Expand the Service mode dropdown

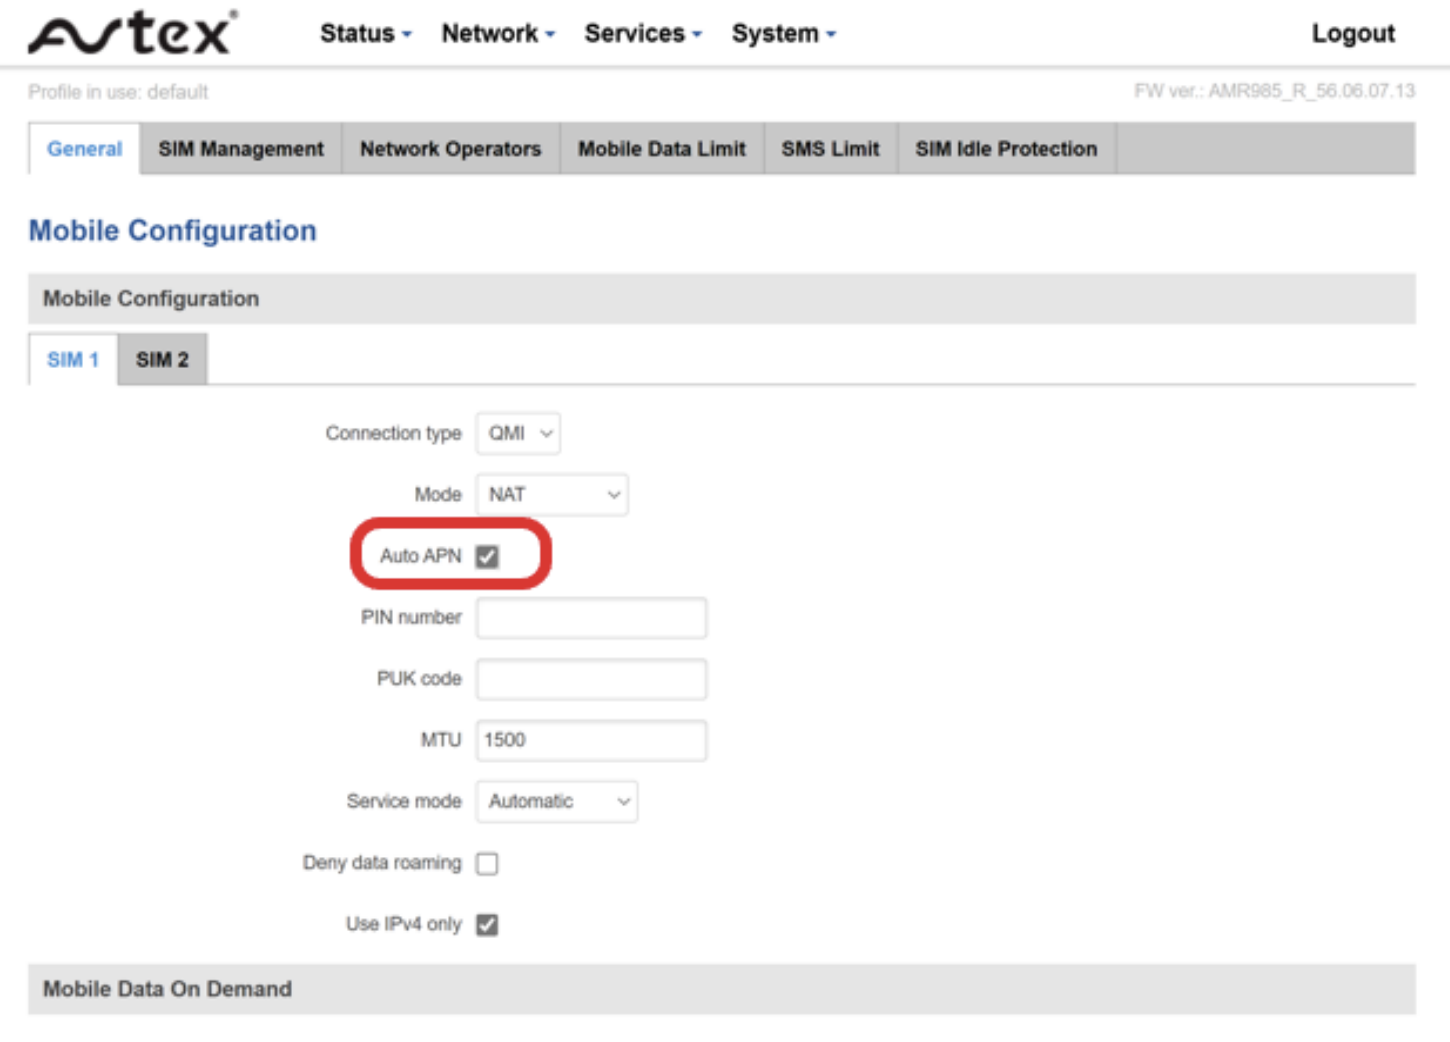(x=557, y=802)
